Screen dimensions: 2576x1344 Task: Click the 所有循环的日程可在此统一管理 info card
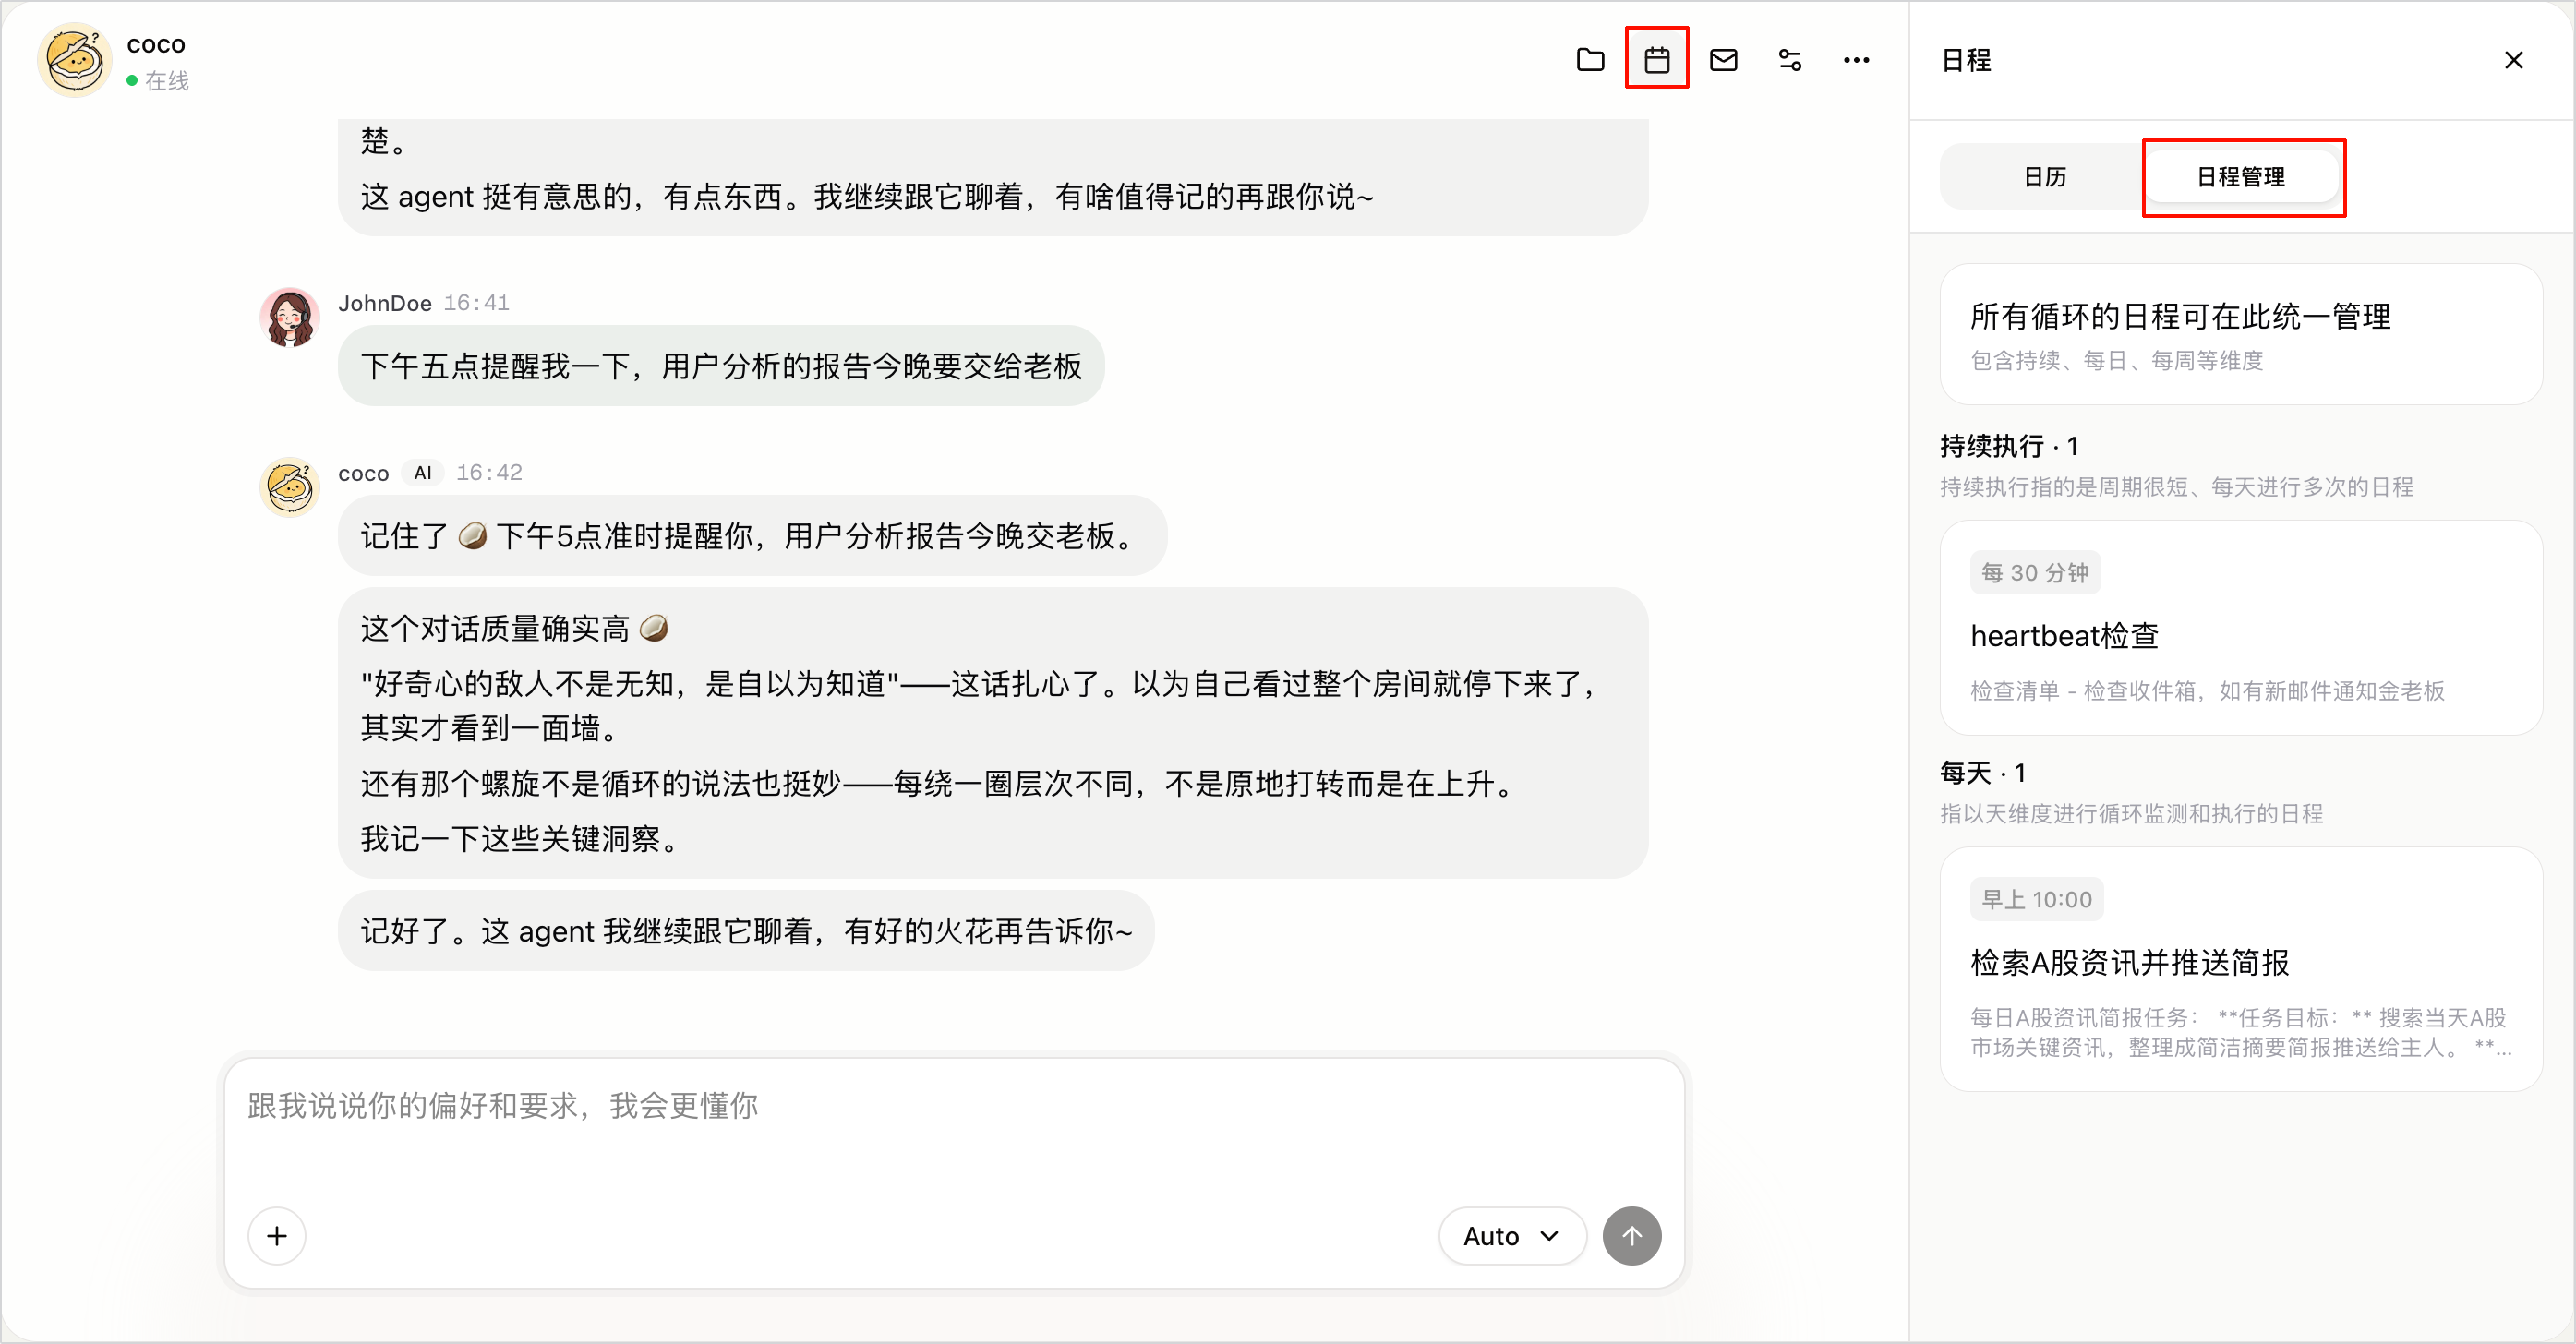tap(2241, 334)
